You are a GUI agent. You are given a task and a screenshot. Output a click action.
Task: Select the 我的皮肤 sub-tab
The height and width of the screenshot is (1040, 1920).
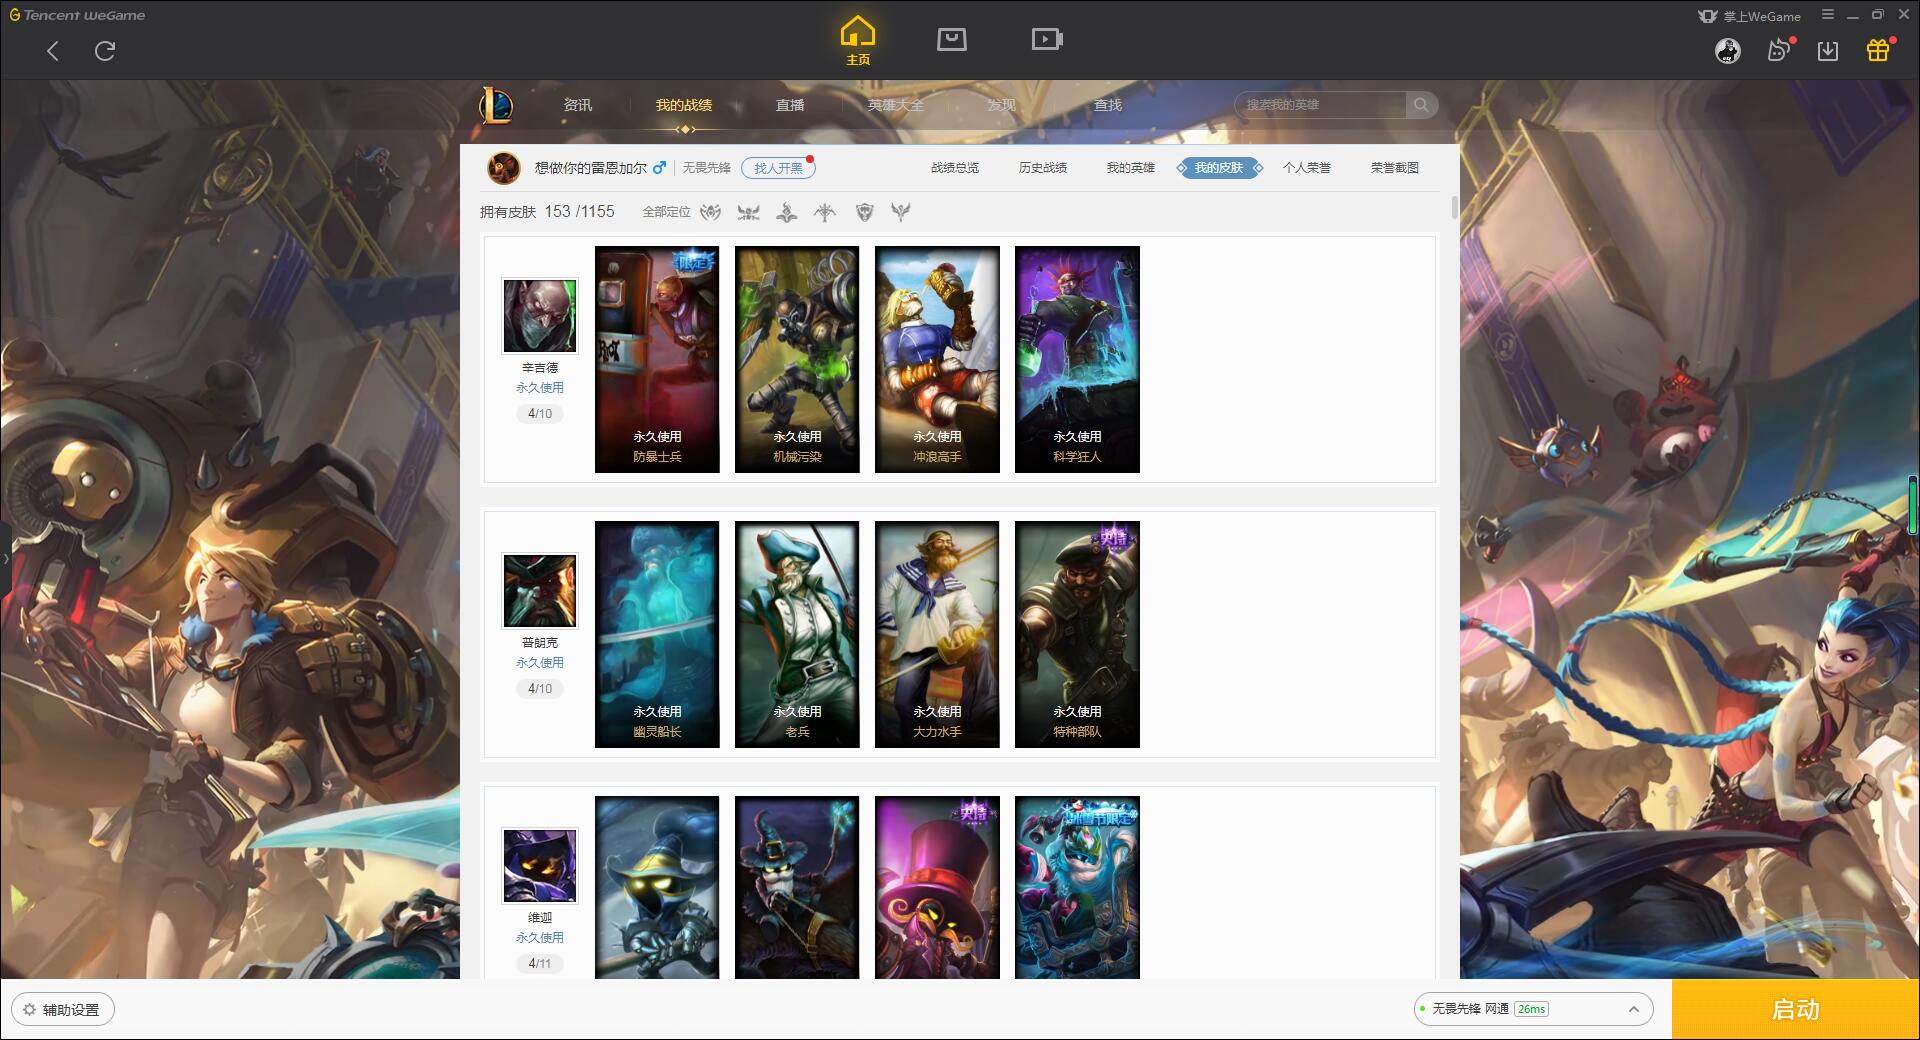(1219, 168)
